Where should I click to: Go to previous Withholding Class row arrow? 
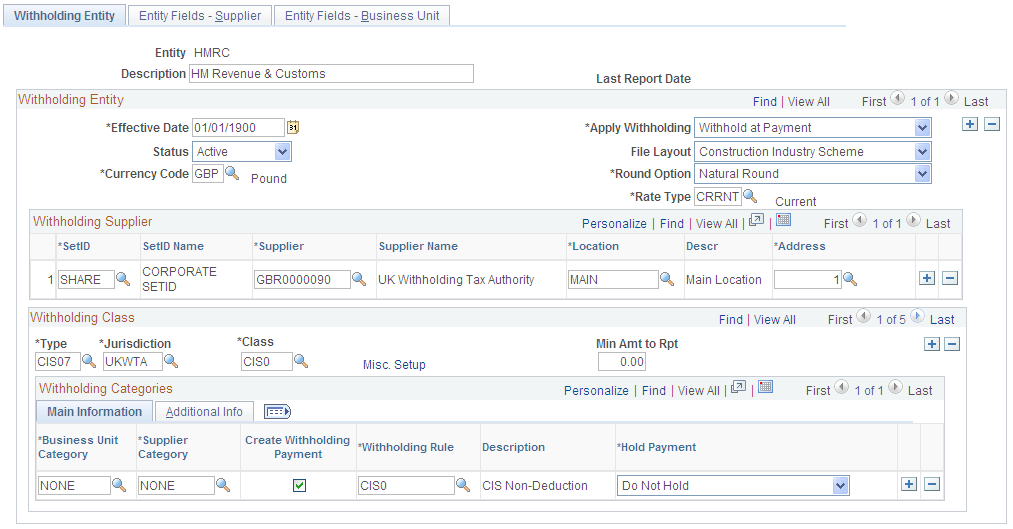pos(864,317)
